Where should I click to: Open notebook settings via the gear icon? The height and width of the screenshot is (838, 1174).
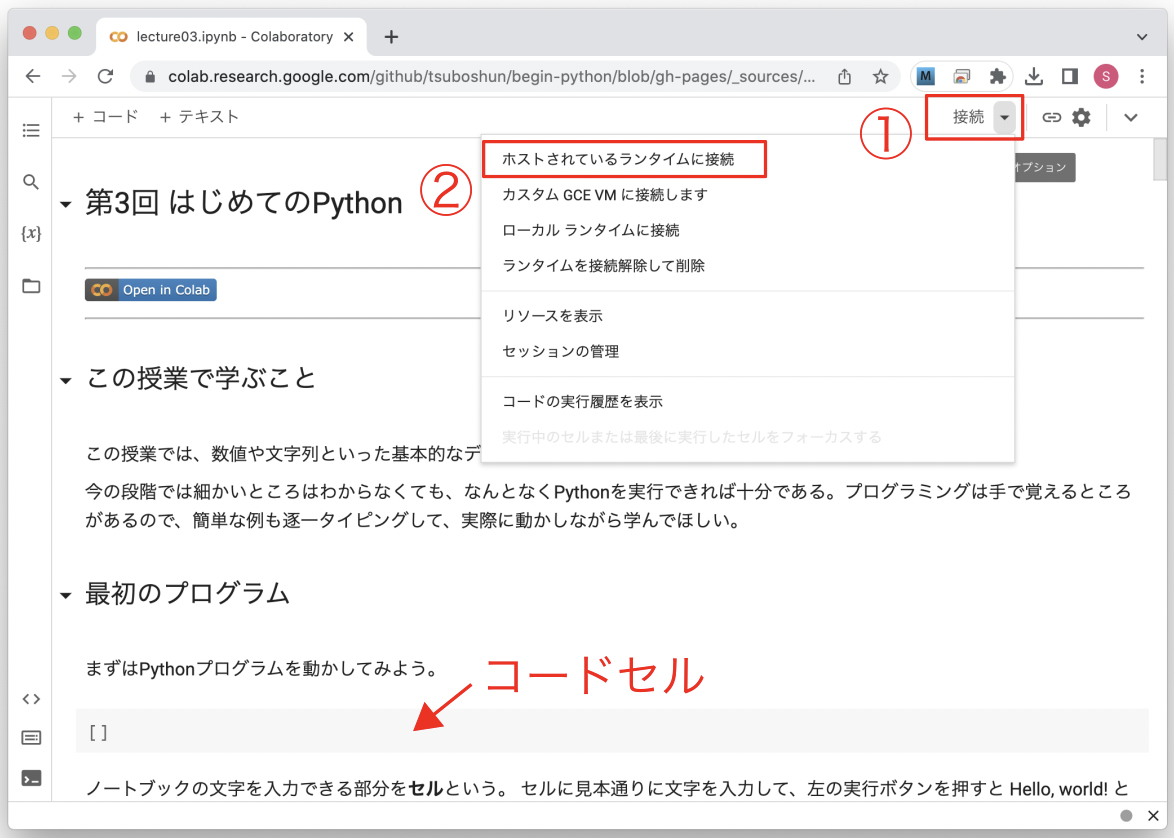[x=1081, y=117]
